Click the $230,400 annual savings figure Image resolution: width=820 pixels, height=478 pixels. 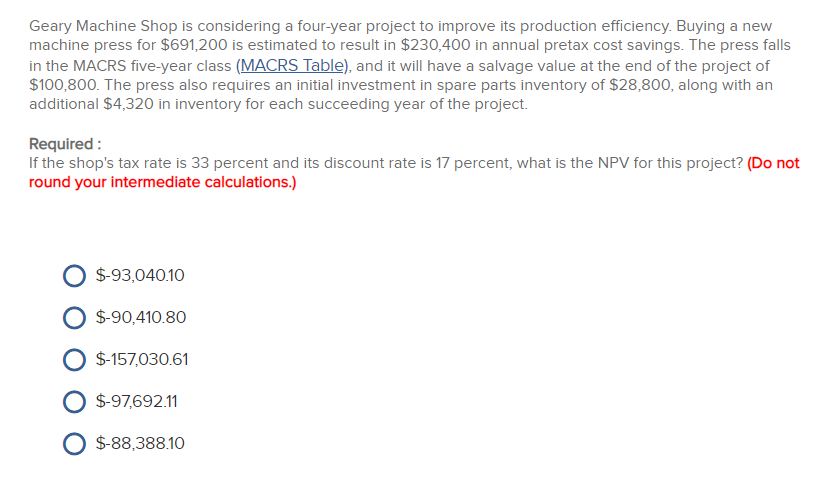pyautogui.click(x=436, y=45)
